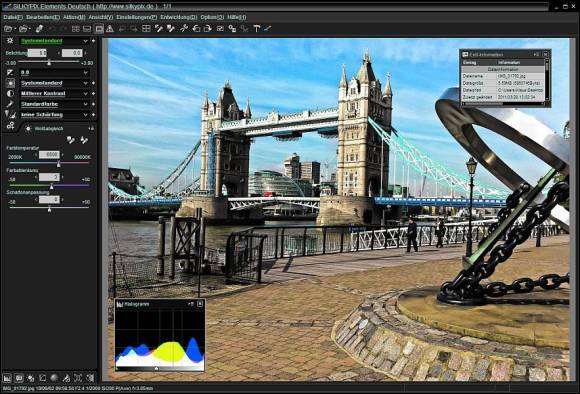
Task: Toggle the single preview view mode icon
Action: pos(99,28)
